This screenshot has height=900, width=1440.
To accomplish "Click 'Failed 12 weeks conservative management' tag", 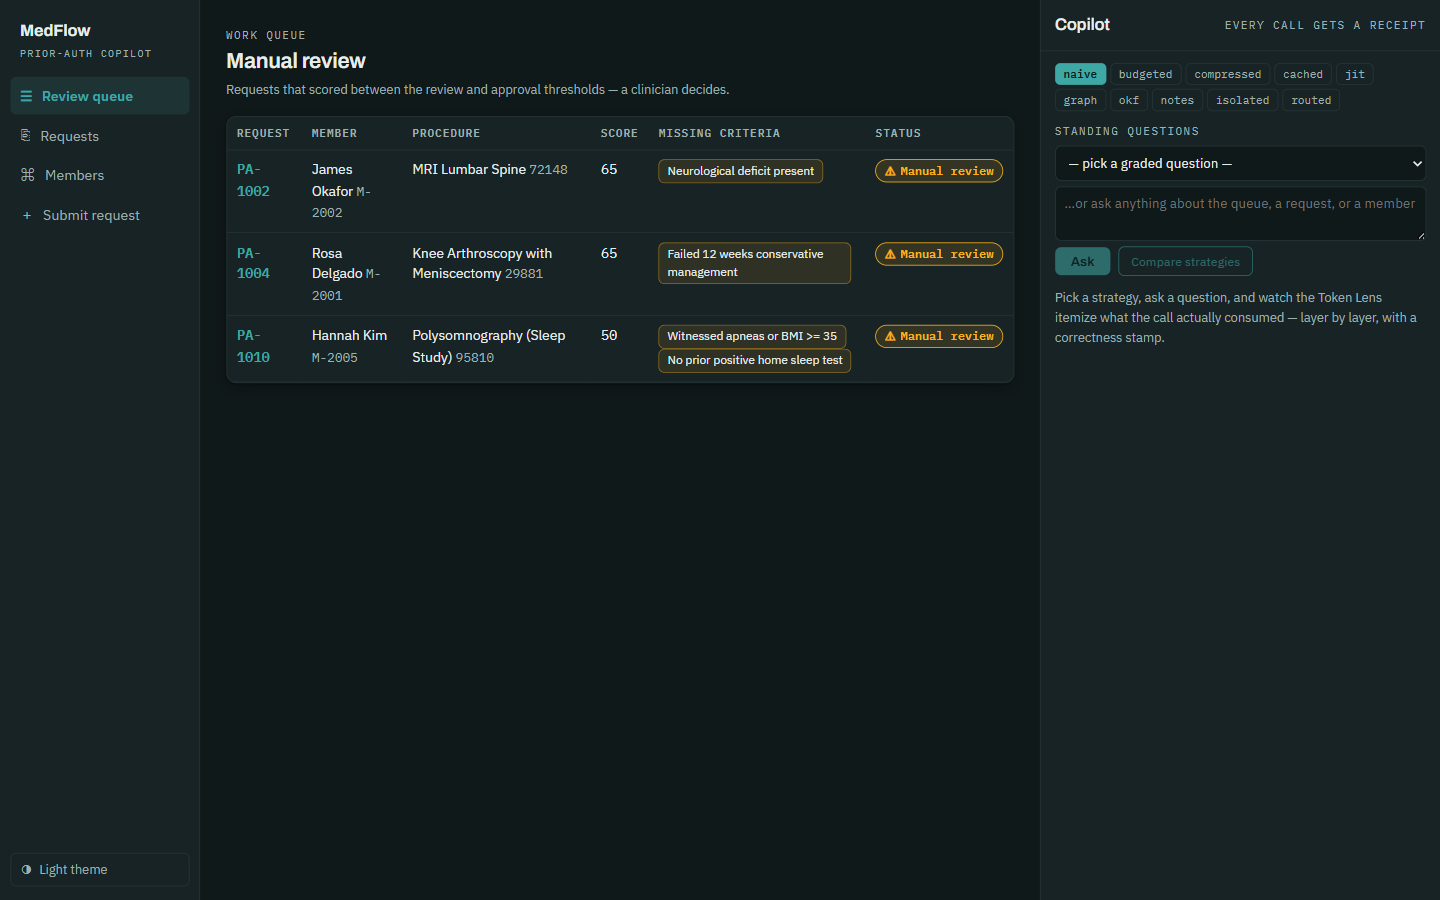I will 755,263.
